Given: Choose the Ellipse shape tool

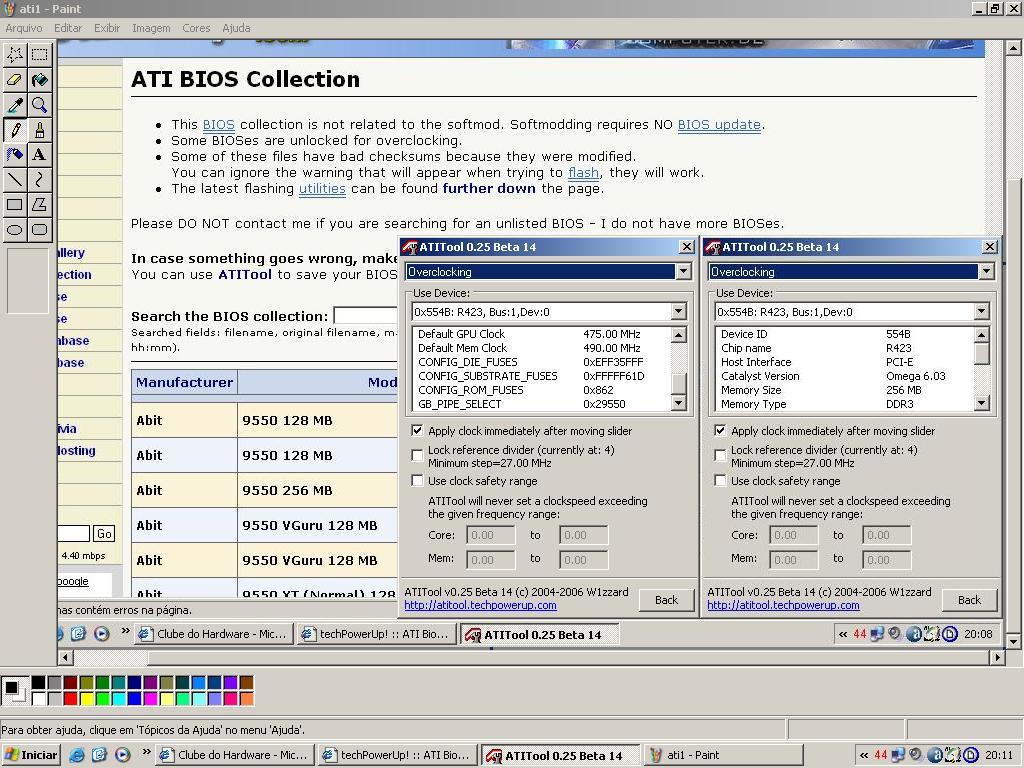Looking at the screenshot, I should [14, 230].
